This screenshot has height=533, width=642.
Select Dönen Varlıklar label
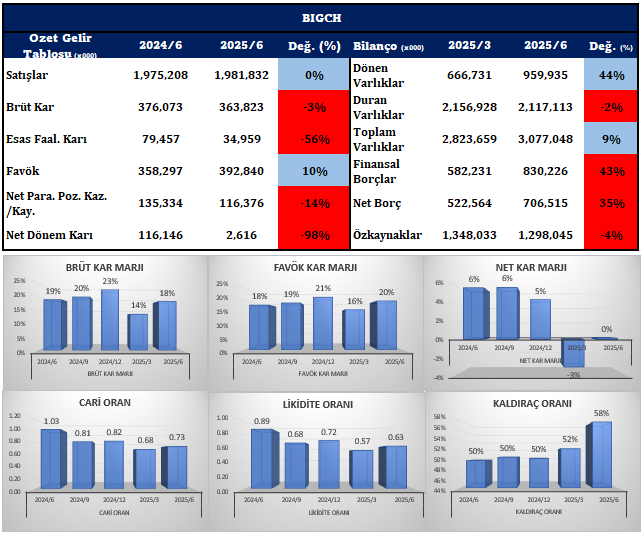(378, 75)
